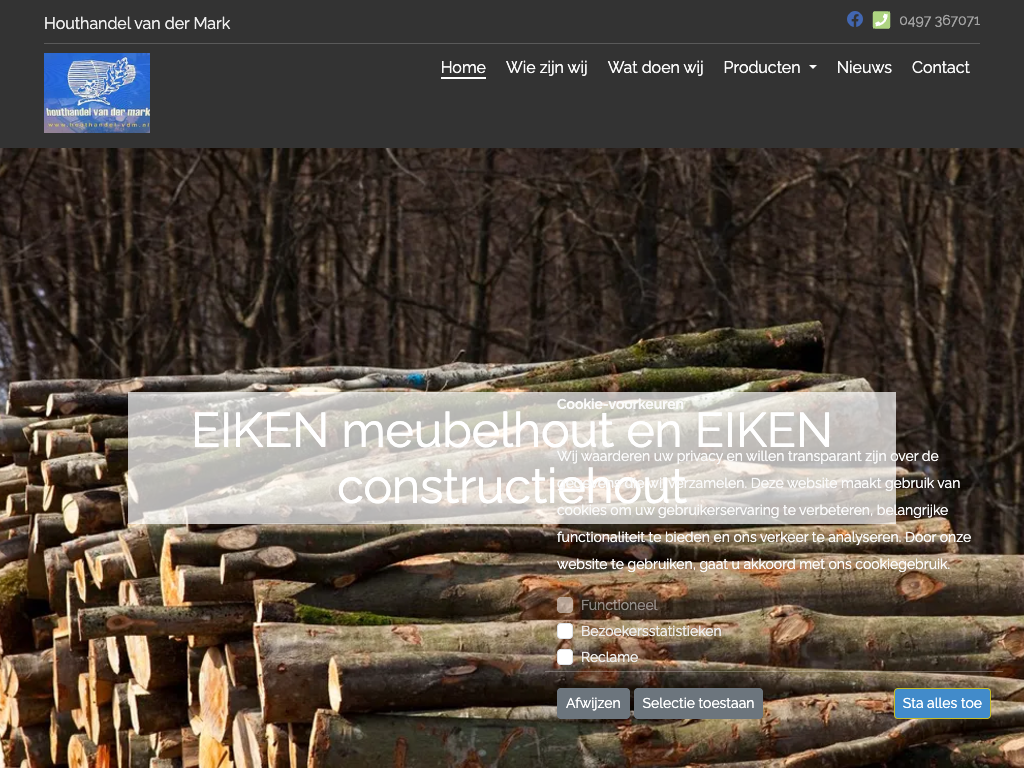Open the Contact page
This screenshot has height=768, width=1024.
coord(940,68)
